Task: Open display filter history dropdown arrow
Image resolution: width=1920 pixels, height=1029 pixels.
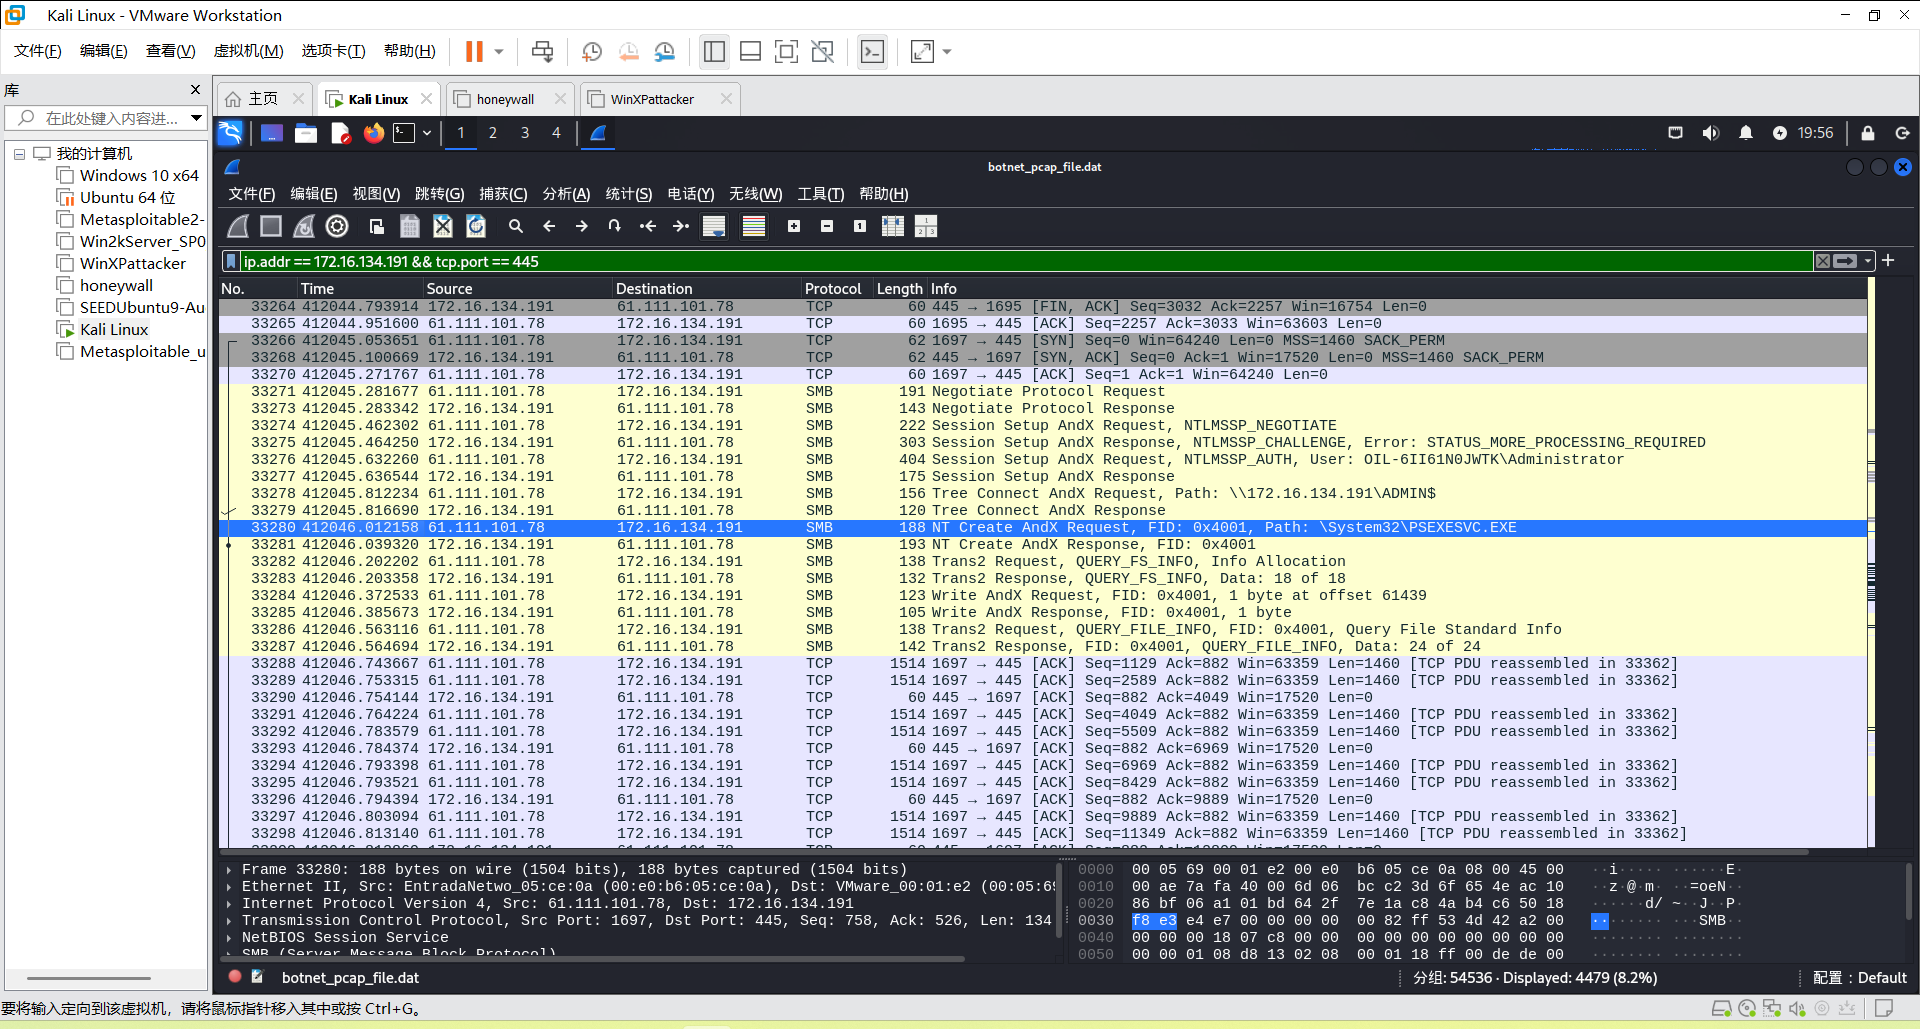Action: coord(1868,261)
